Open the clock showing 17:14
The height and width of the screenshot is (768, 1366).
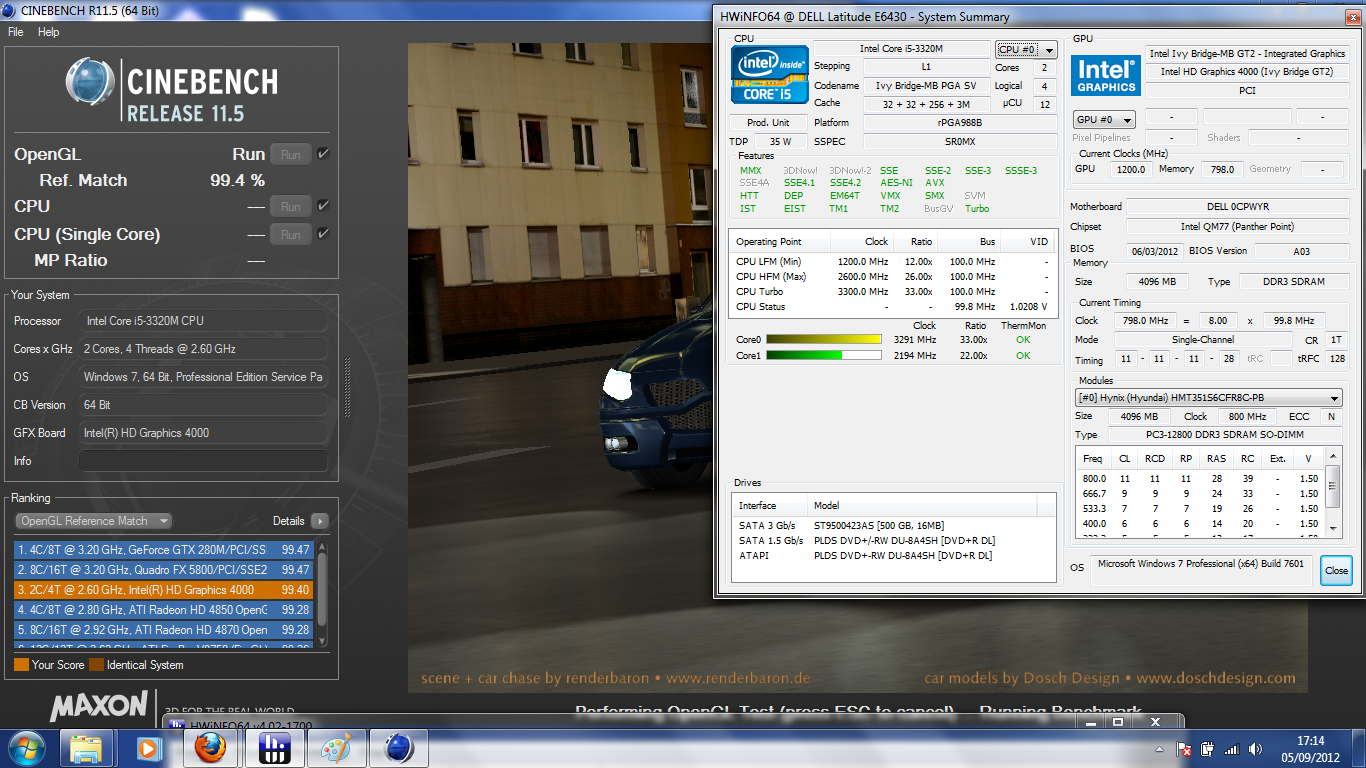click(x=1310, y=741)
